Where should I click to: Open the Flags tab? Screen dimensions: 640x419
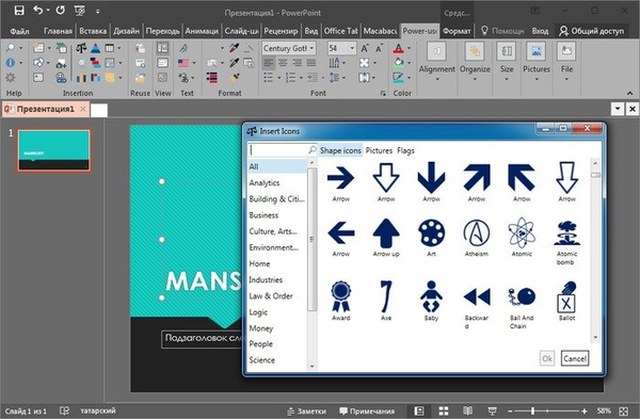[x=406, y=150]
